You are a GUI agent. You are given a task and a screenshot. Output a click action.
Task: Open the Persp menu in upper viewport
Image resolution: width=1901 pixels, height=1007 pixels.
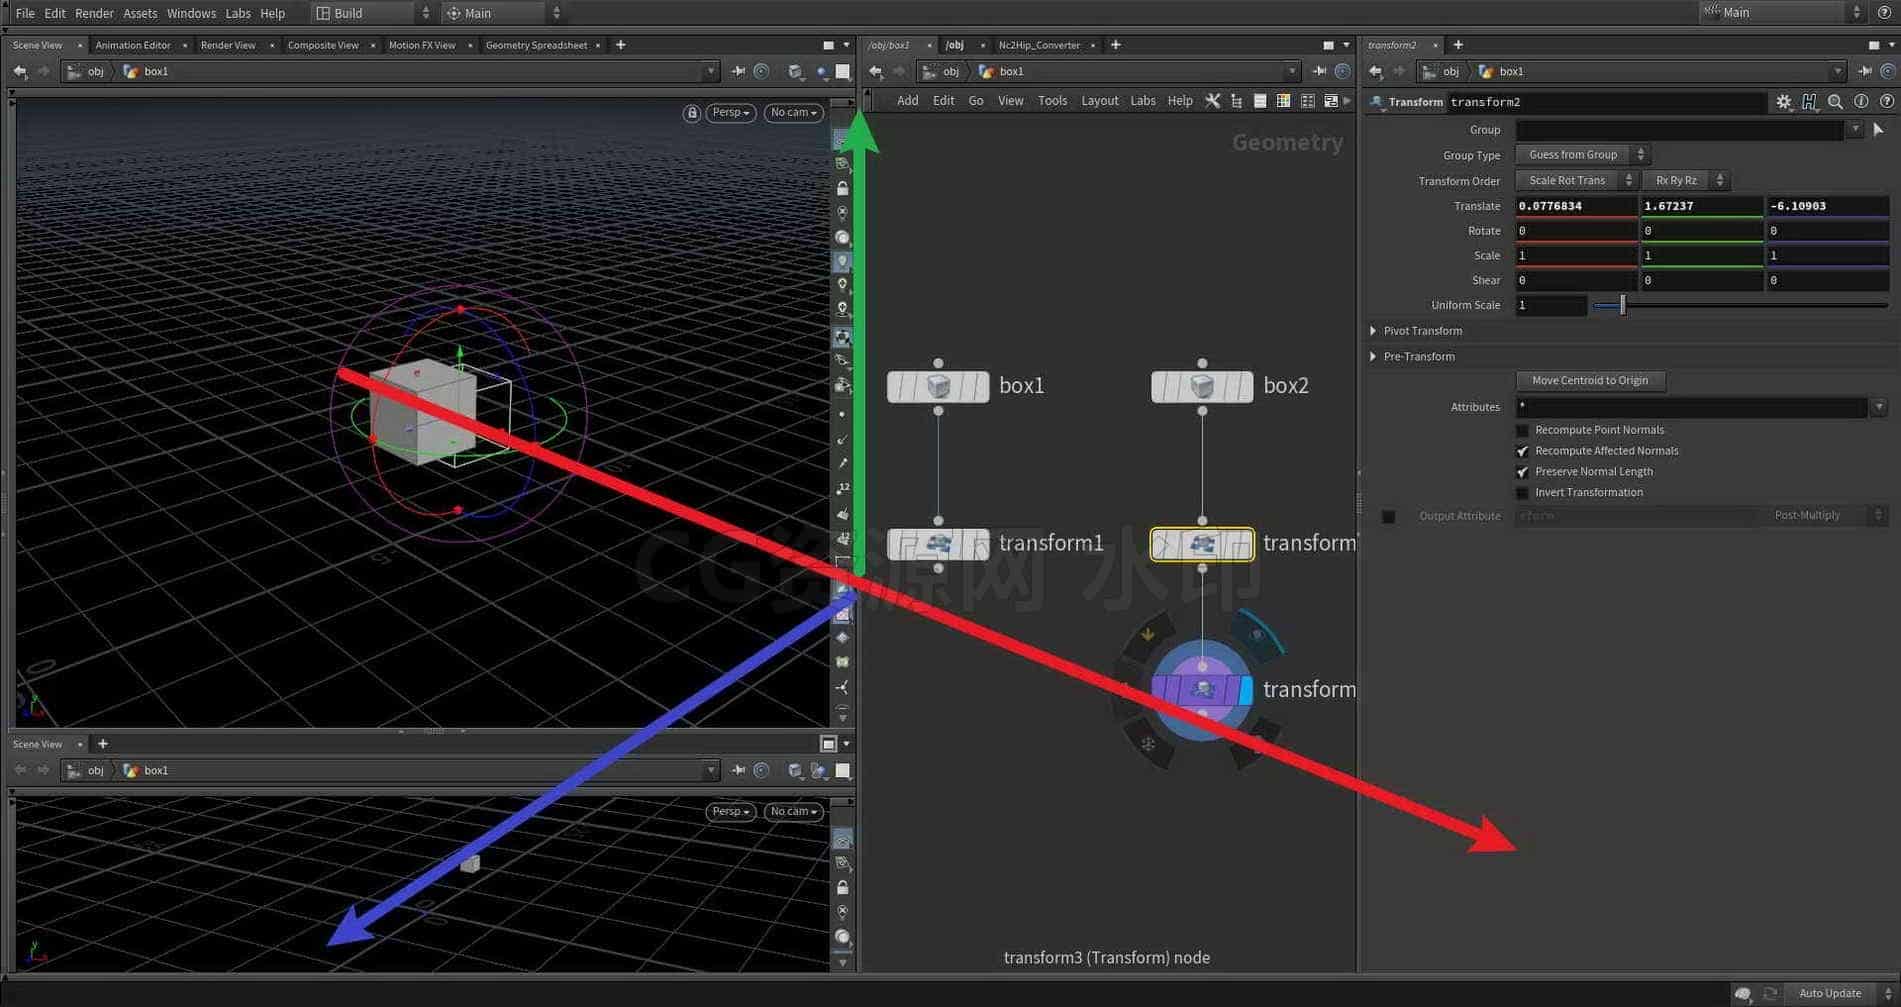(x=730, y=113)
